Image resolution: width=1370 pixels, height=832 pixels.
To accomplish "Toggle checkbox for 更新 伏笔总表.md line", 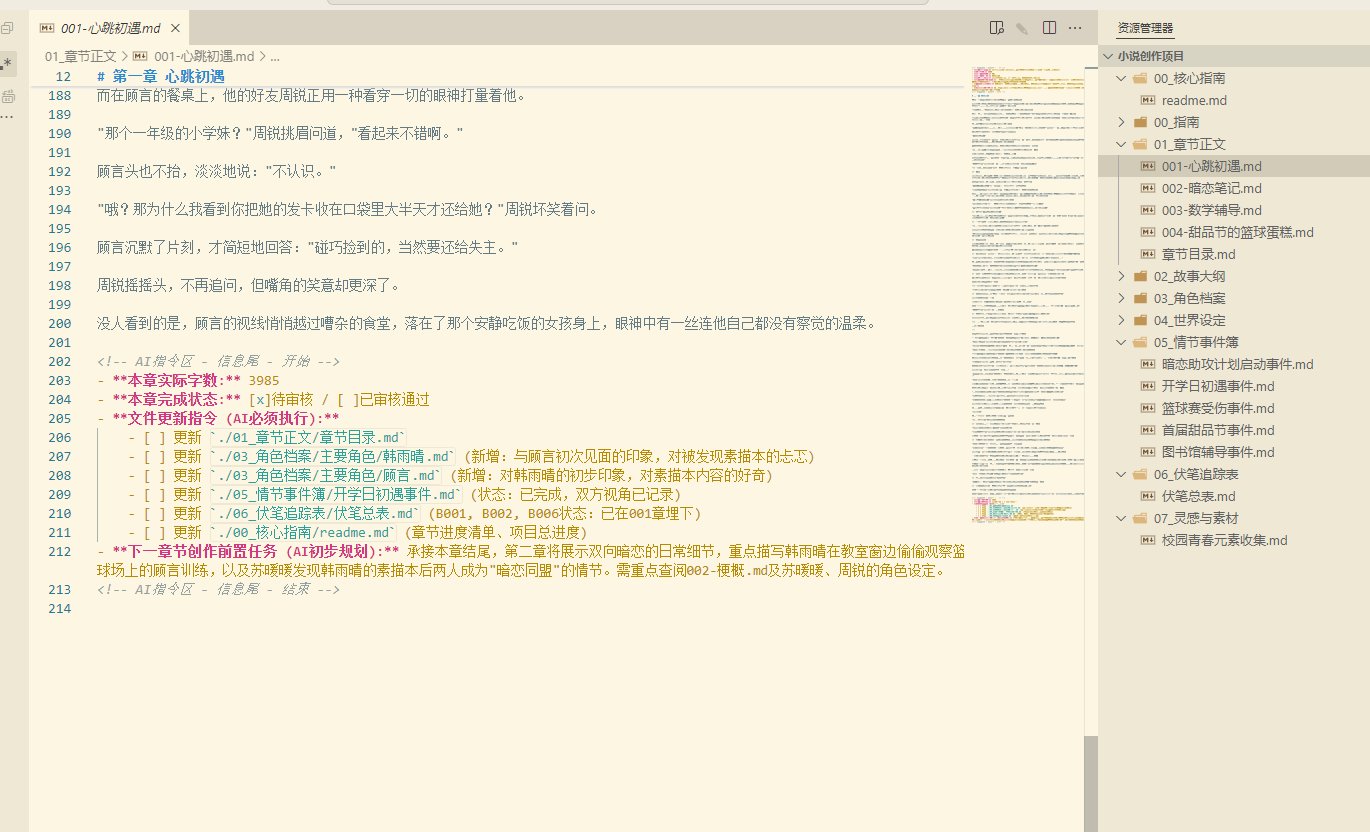I will pos(155,513).
